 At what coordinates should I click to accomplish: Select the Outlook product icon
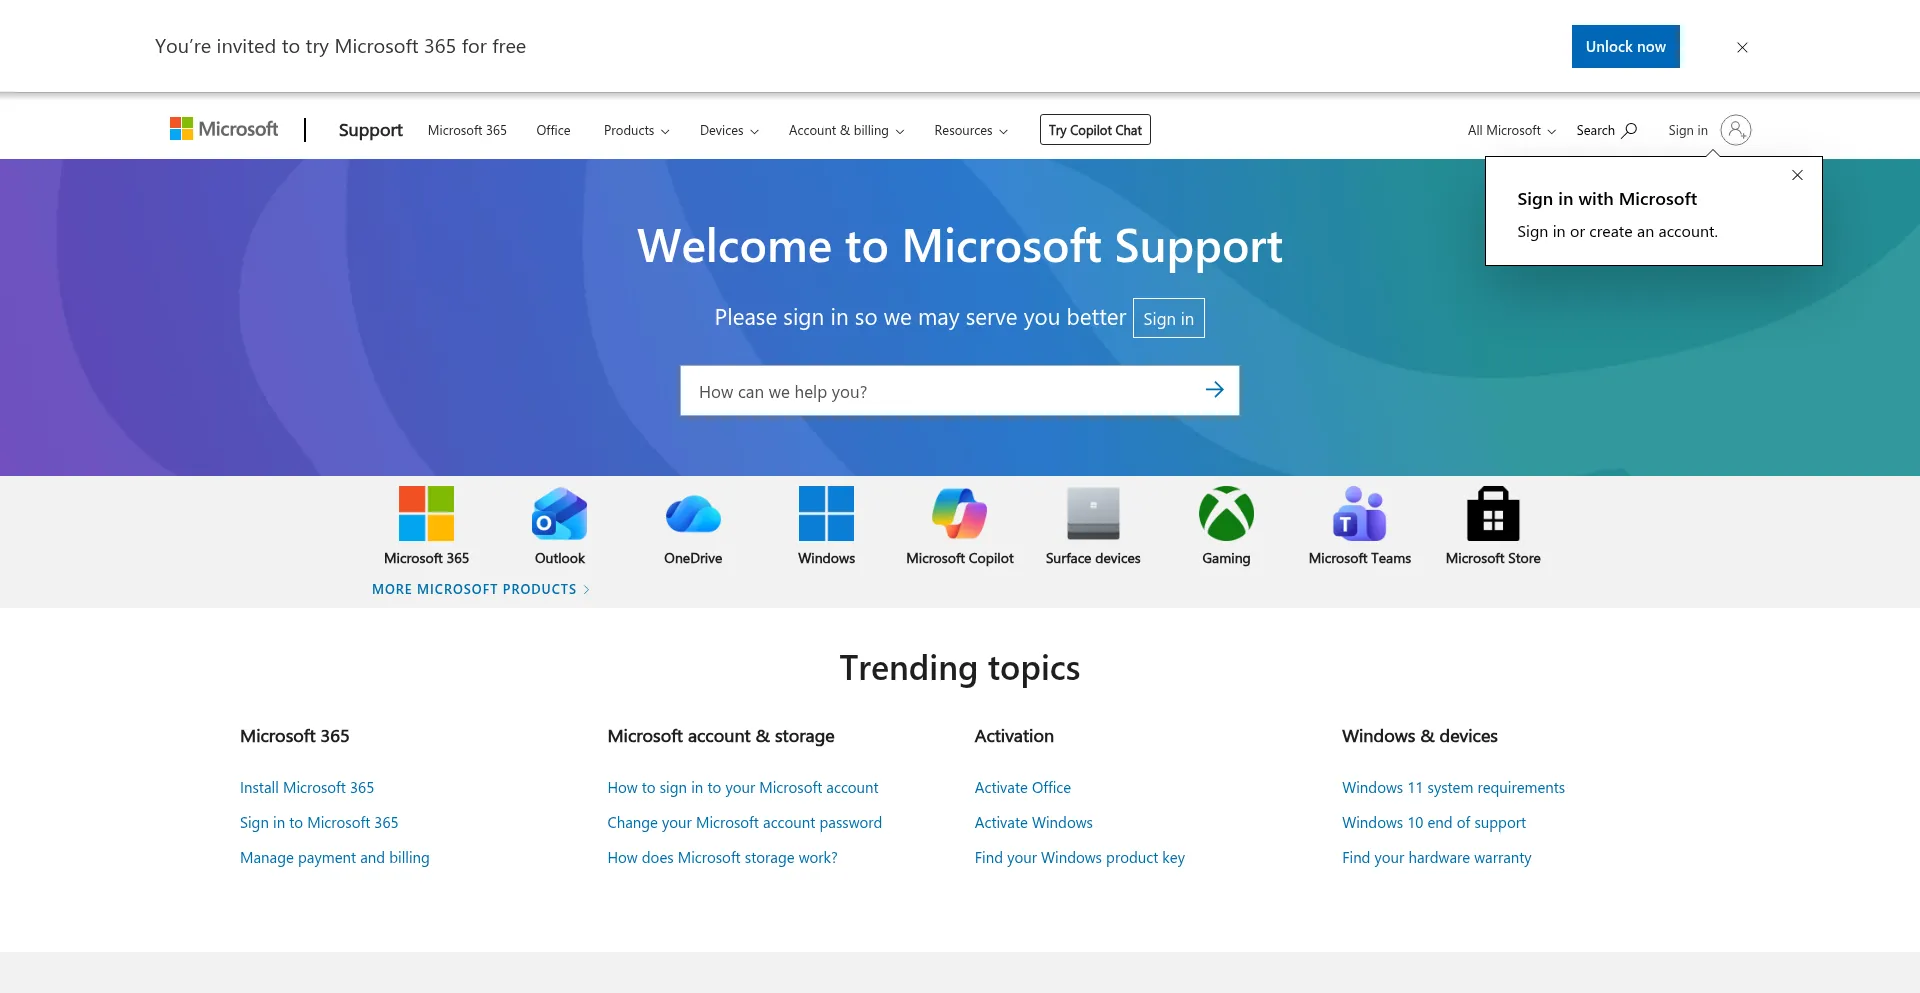point(559,514)
